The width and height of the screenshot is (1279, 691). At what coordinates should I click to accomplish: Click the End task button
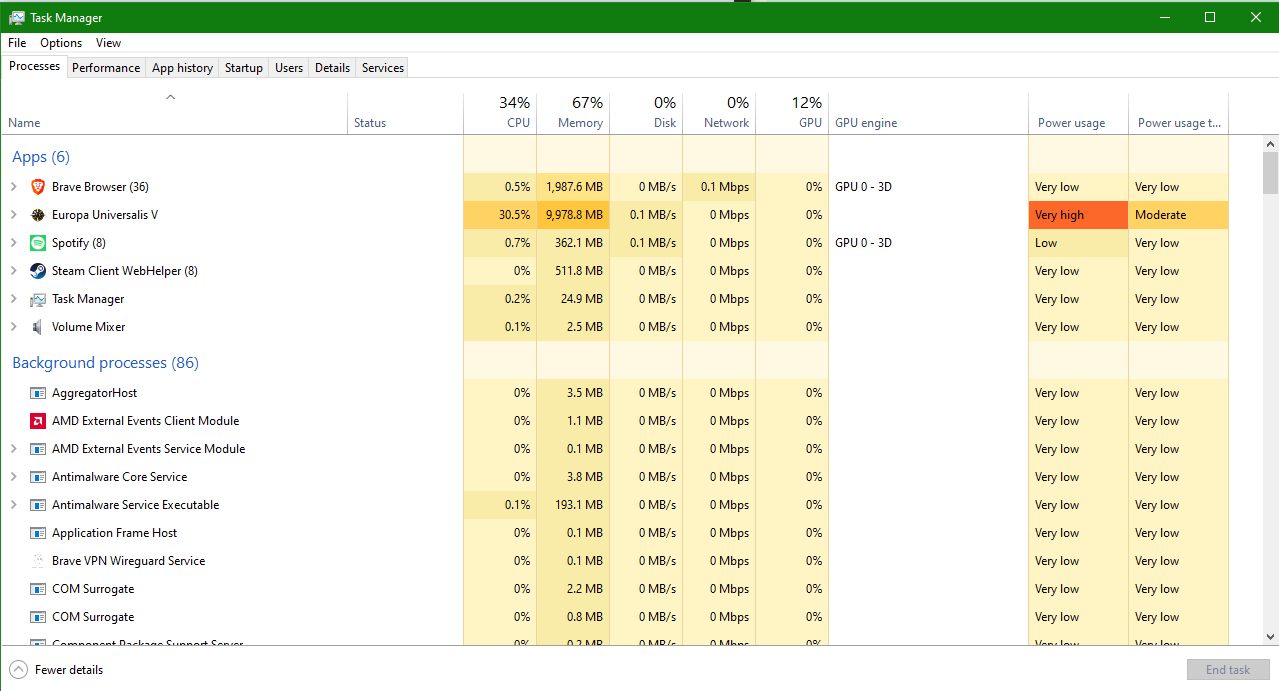tap(1228, 670)
